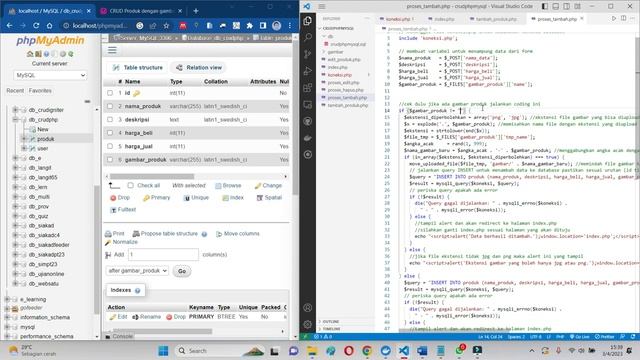Image resolution: width=640 pixels, height=360 pixels.
Task: Click Run file play icon in editor
Action: [613, 18]
